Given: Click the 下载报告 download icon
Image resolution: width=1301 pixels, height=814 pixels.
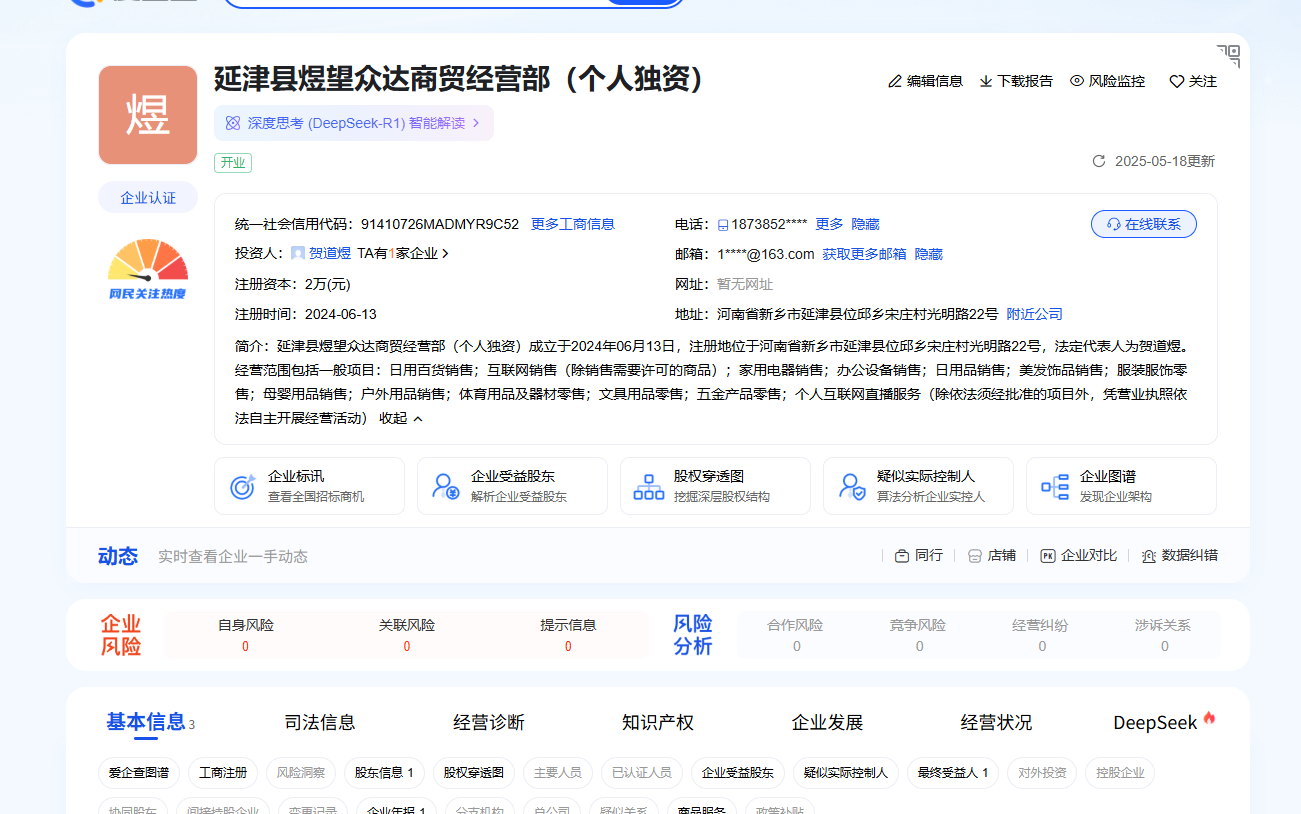Looking at the screenshot, I should [984, 81].
